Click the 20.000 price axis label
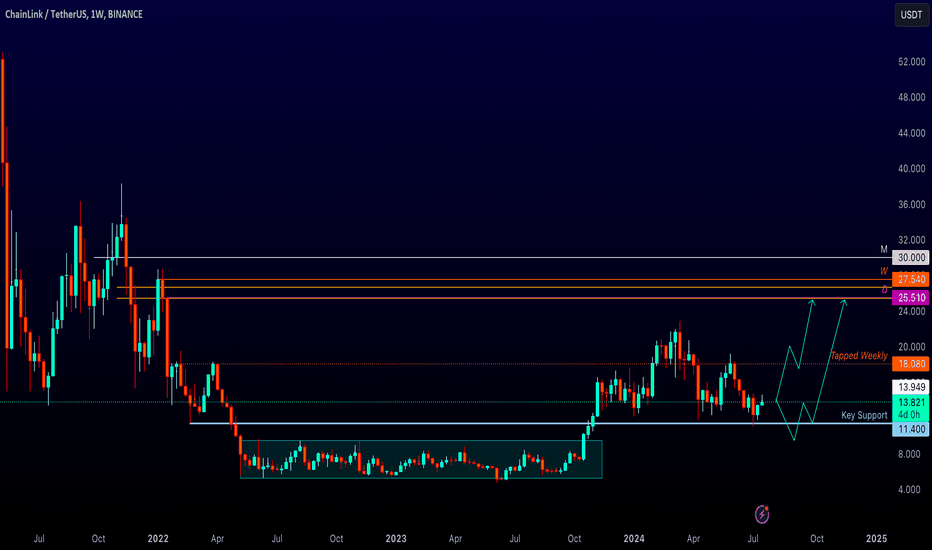The height and width of the screenshot is (550, 932). click(912, 347)
